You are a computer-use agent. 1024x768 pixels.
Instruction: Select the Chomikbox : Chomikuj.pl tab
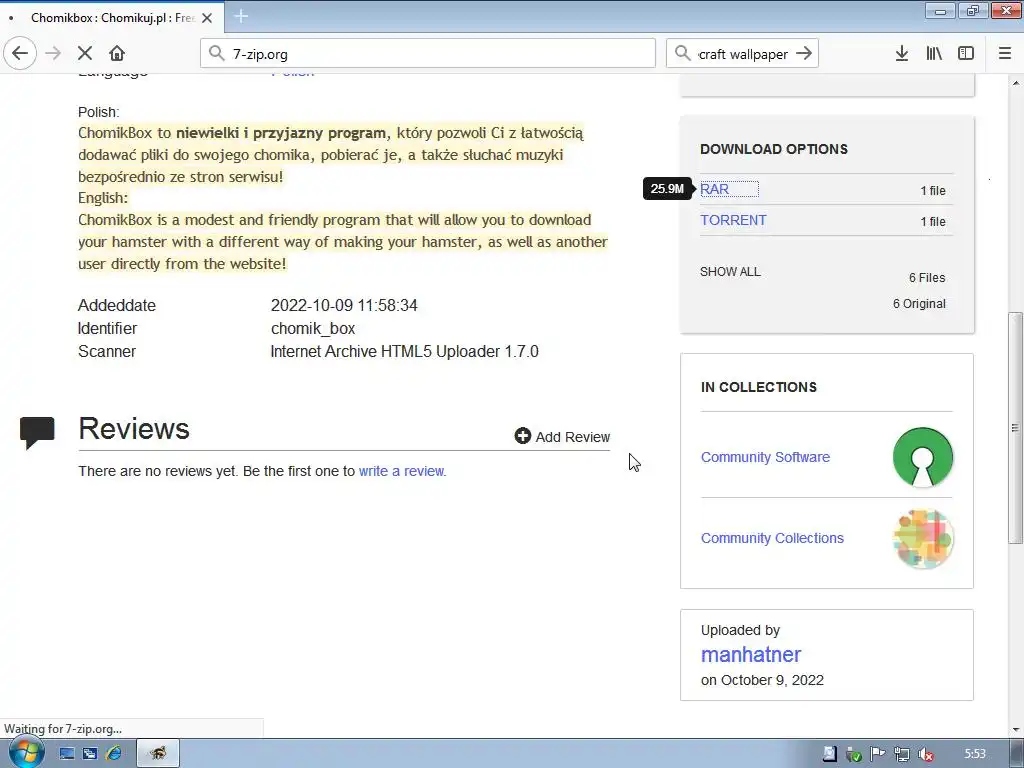pyautogui.click(x=112, y=18)
